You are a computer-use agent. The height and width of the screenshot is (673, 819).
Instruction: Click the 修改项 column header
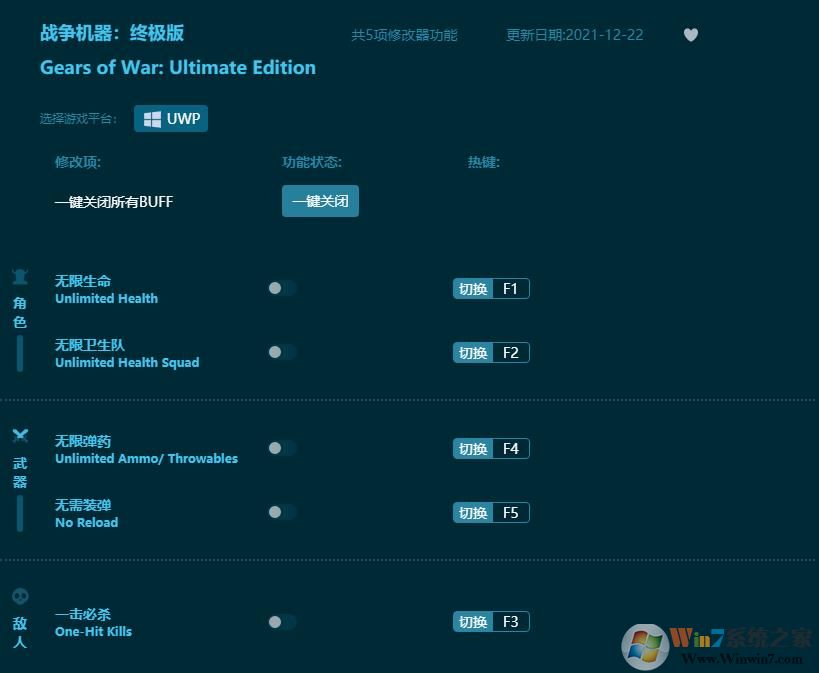pyautogui.click(x=78, y=162)
